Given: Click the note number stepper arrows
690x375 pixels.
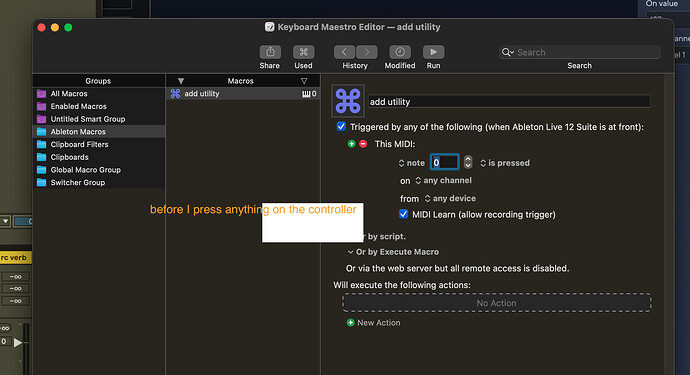Looking at the screenshot, I should pos(468,162).
